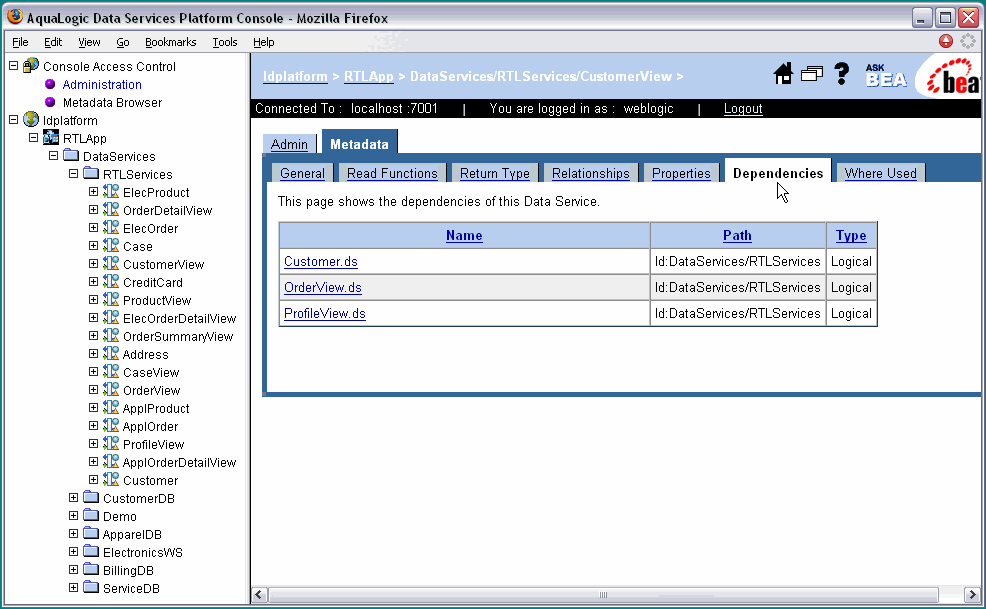Sort dependencies by Type column
This screenshot has height=609, width=986.
851,235
